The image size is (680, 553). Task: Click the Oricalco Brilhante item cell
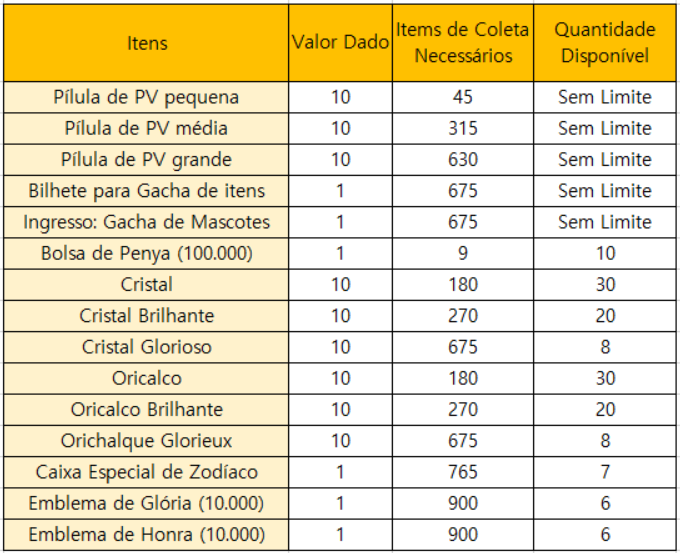pyautogui.click(x=147, y=410)
